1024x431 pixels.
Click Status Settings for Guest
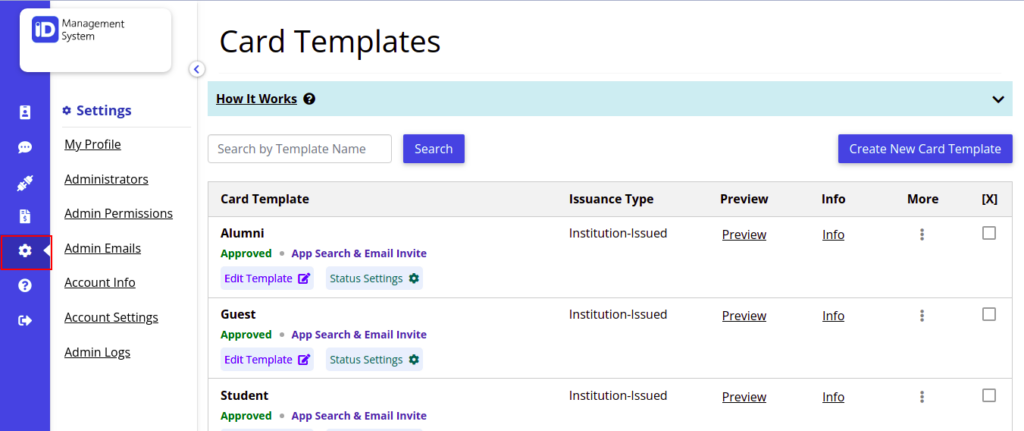tap(374, 359)
